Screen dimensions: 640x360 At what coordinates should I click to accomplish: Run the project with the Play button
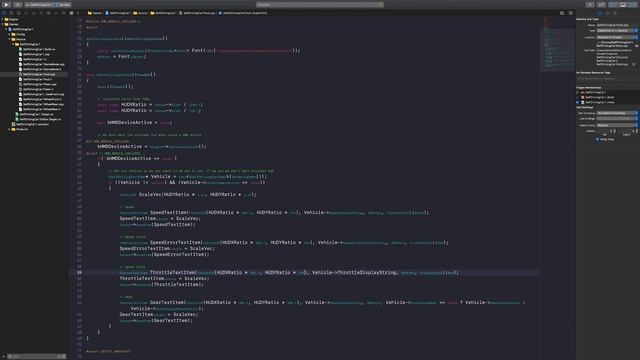pyautogui.click(x=7, y=4)
